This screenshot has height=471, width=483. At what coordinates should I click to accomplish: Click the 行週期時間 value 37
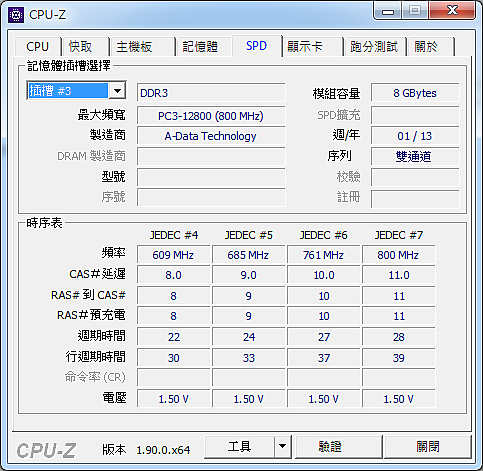click(323, 358)
